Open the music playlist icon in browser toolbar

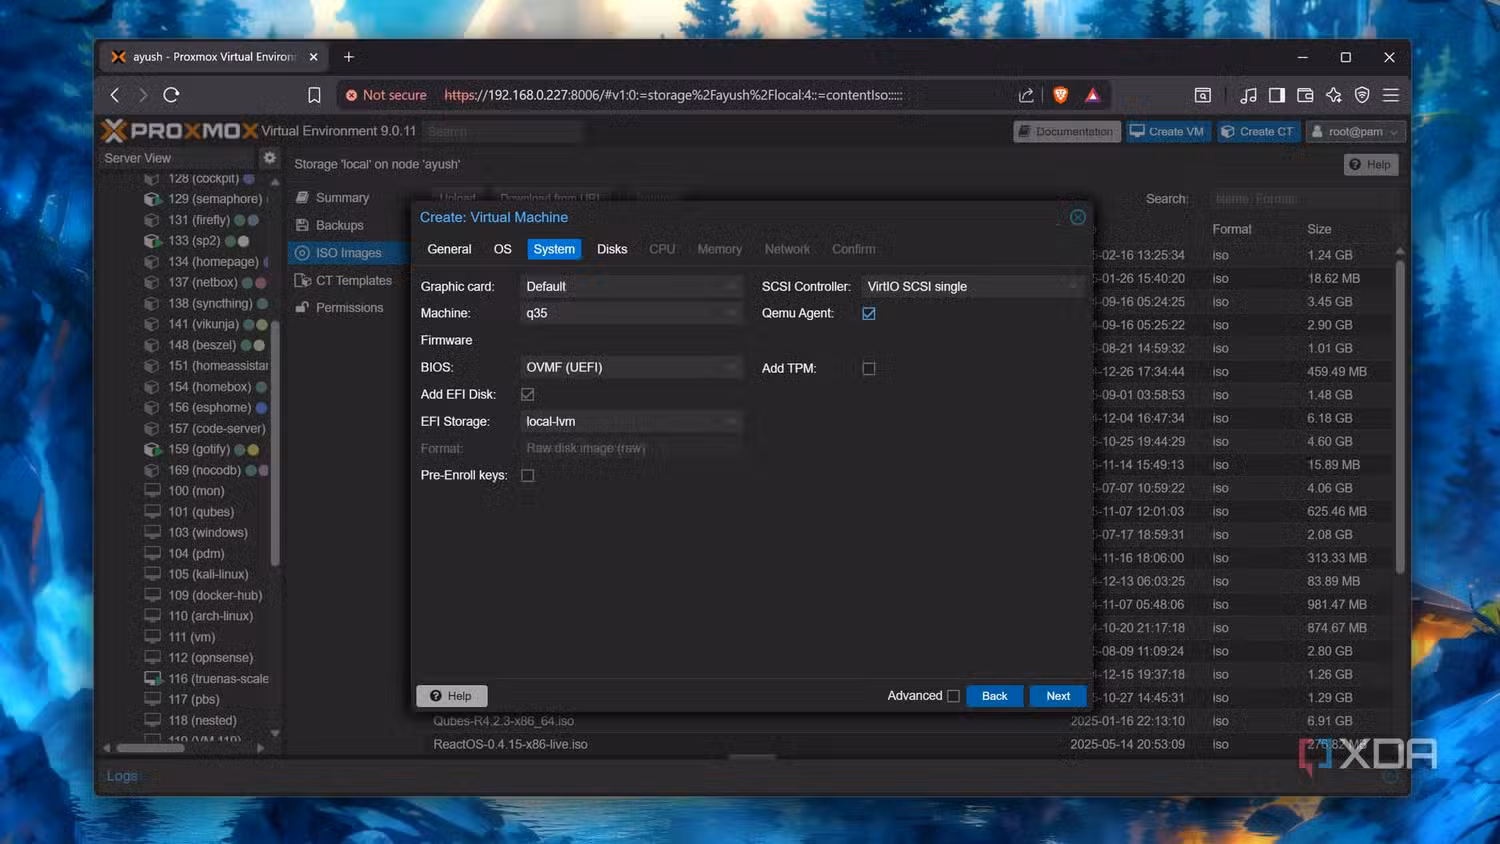(1248, 95)
